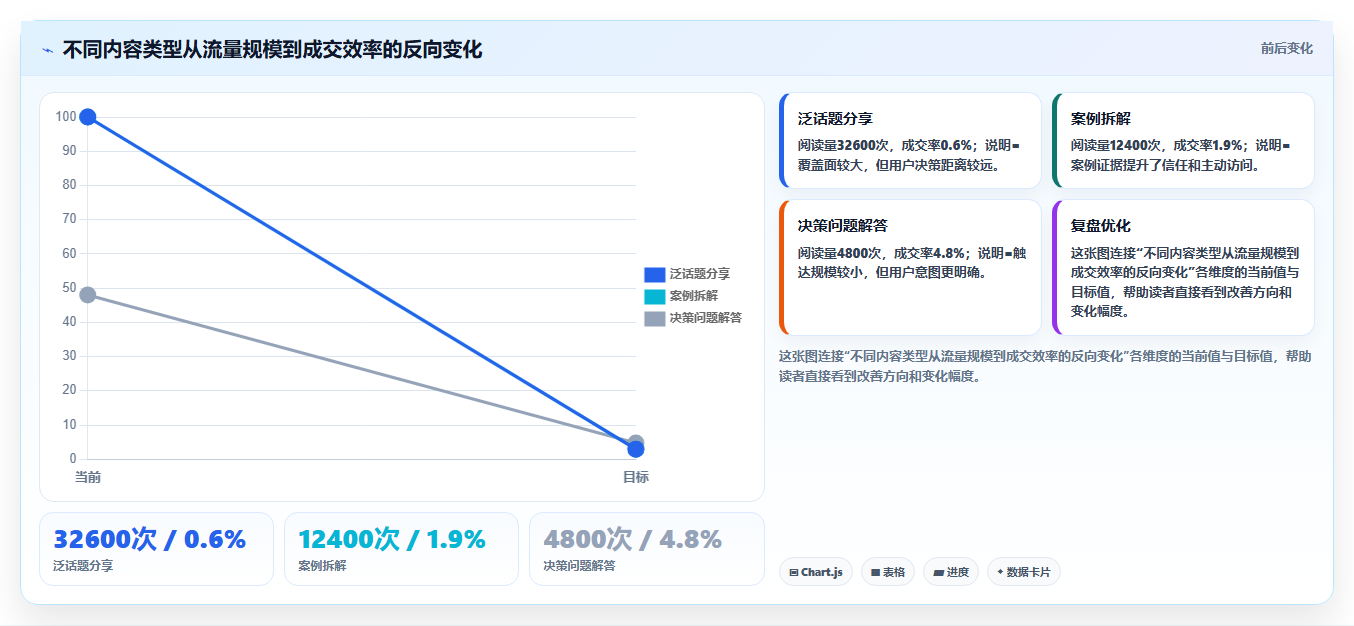Image resolution: width=1354 pixels, height=626 pixels.
Task: Select the 12400次 / 1.9% stat card
Action: pos(401,549)
